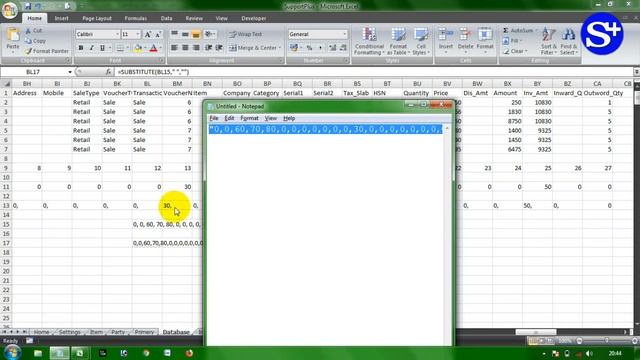Click the Office button
Screen dimensions: 640x360
9,10
